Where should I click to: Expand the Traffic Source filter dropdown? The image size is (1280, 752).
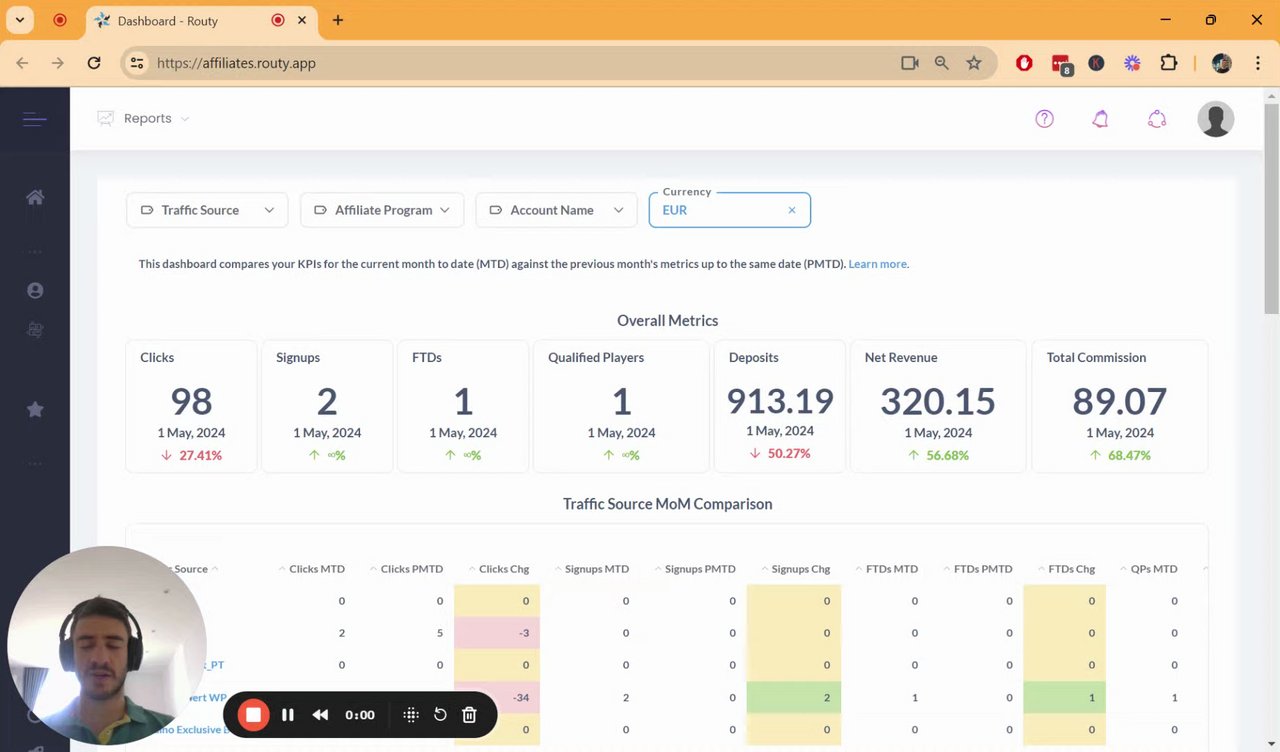[207, 210]
